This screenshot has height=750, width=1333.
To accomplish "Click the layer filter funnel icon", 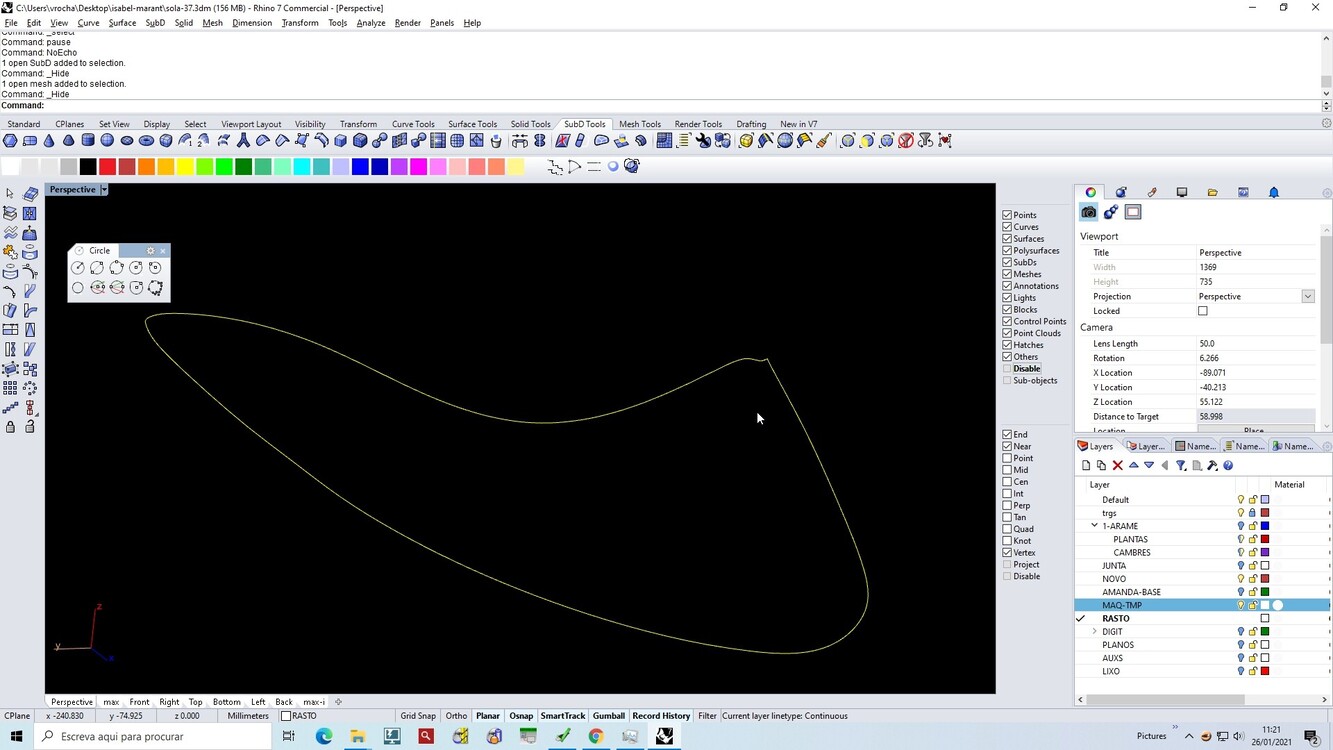I will coord(1181,465).
